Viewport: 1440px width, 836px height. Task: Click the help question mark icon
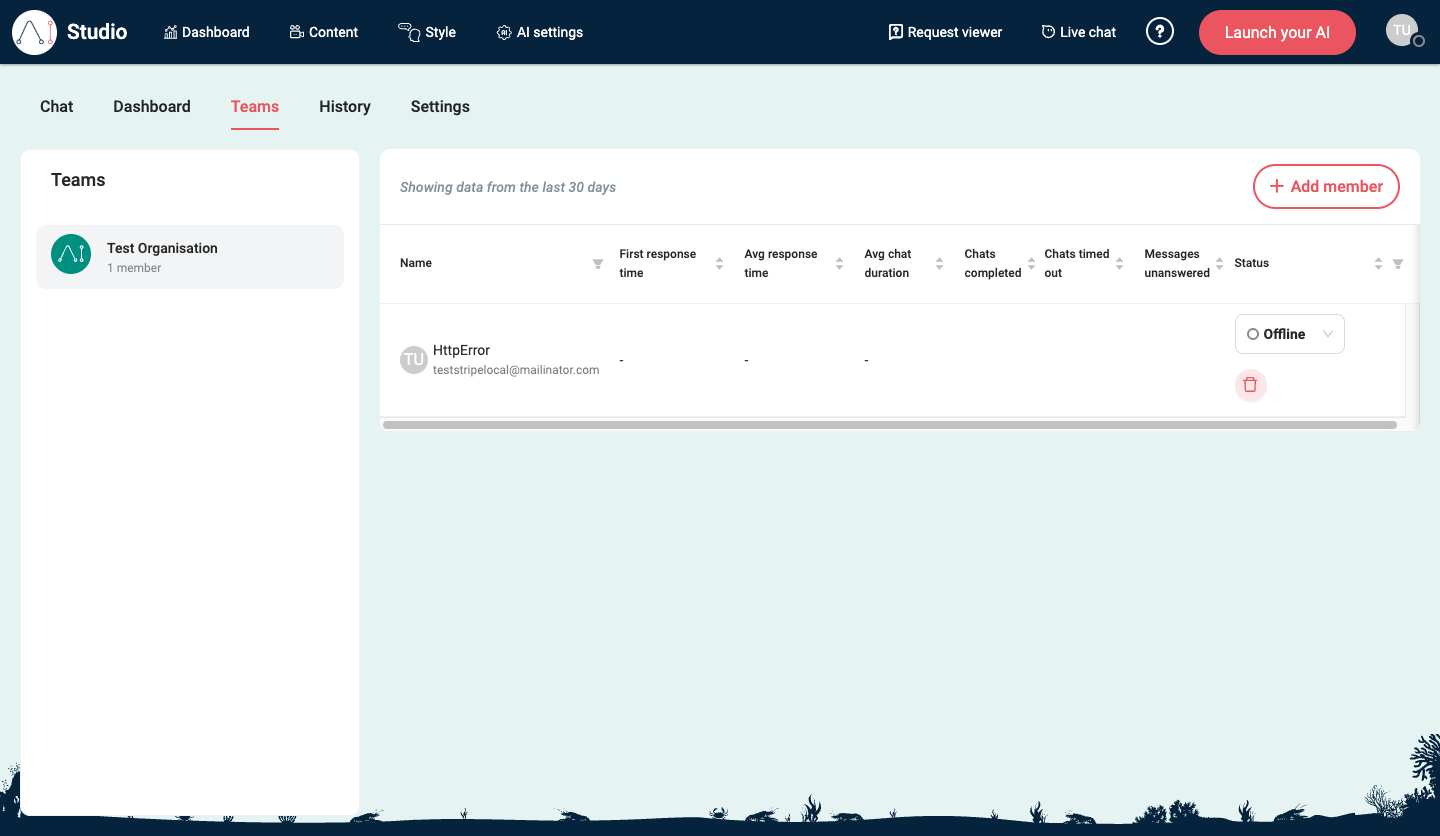pos(1160,31)
